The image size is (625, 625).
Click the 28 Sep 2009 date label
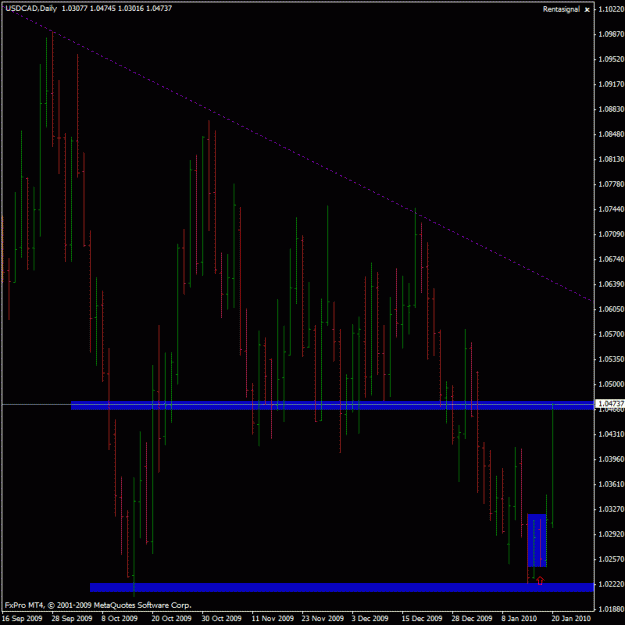click(x=72, y=619)
